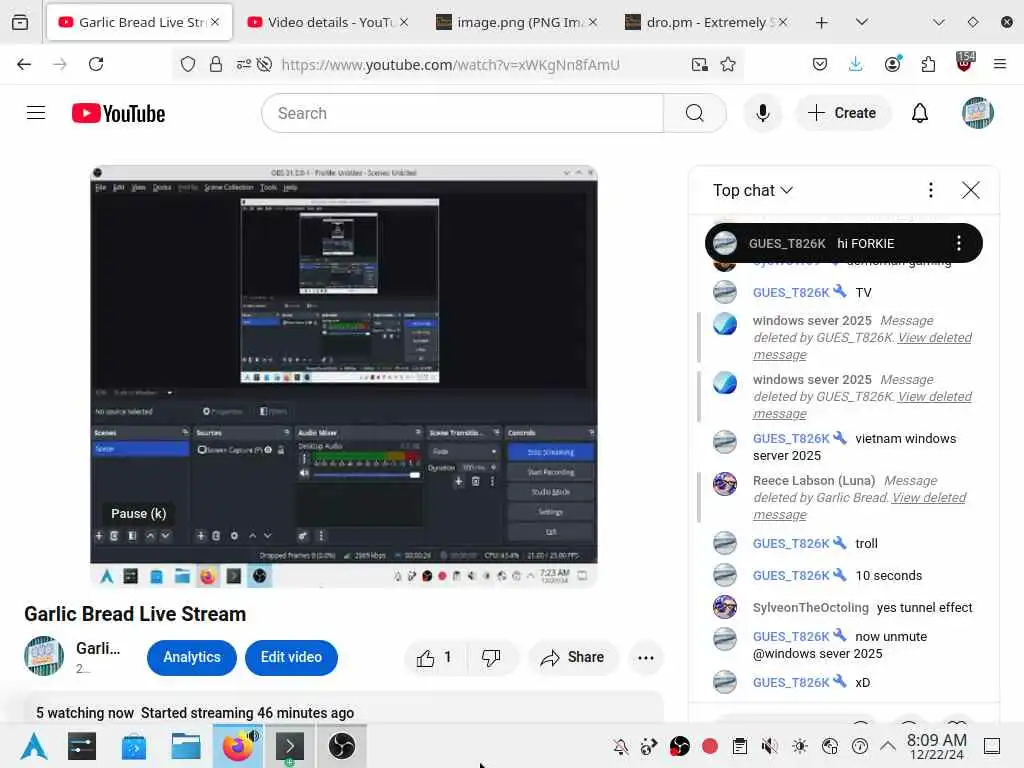Reload the page in Firefox

(96, 64)
